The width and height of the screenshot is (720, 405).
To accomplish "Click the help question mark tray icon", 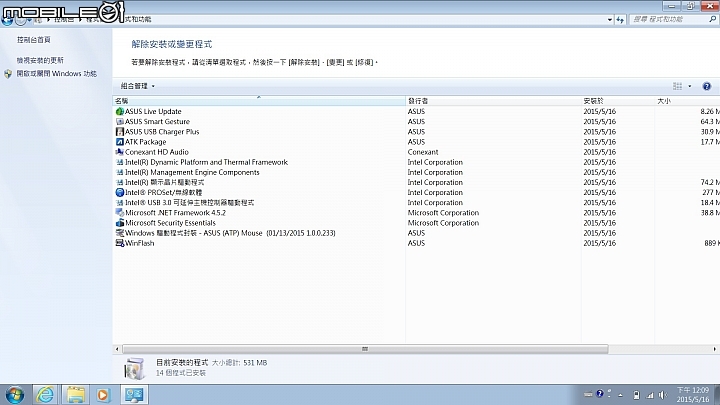I will 600,394.
